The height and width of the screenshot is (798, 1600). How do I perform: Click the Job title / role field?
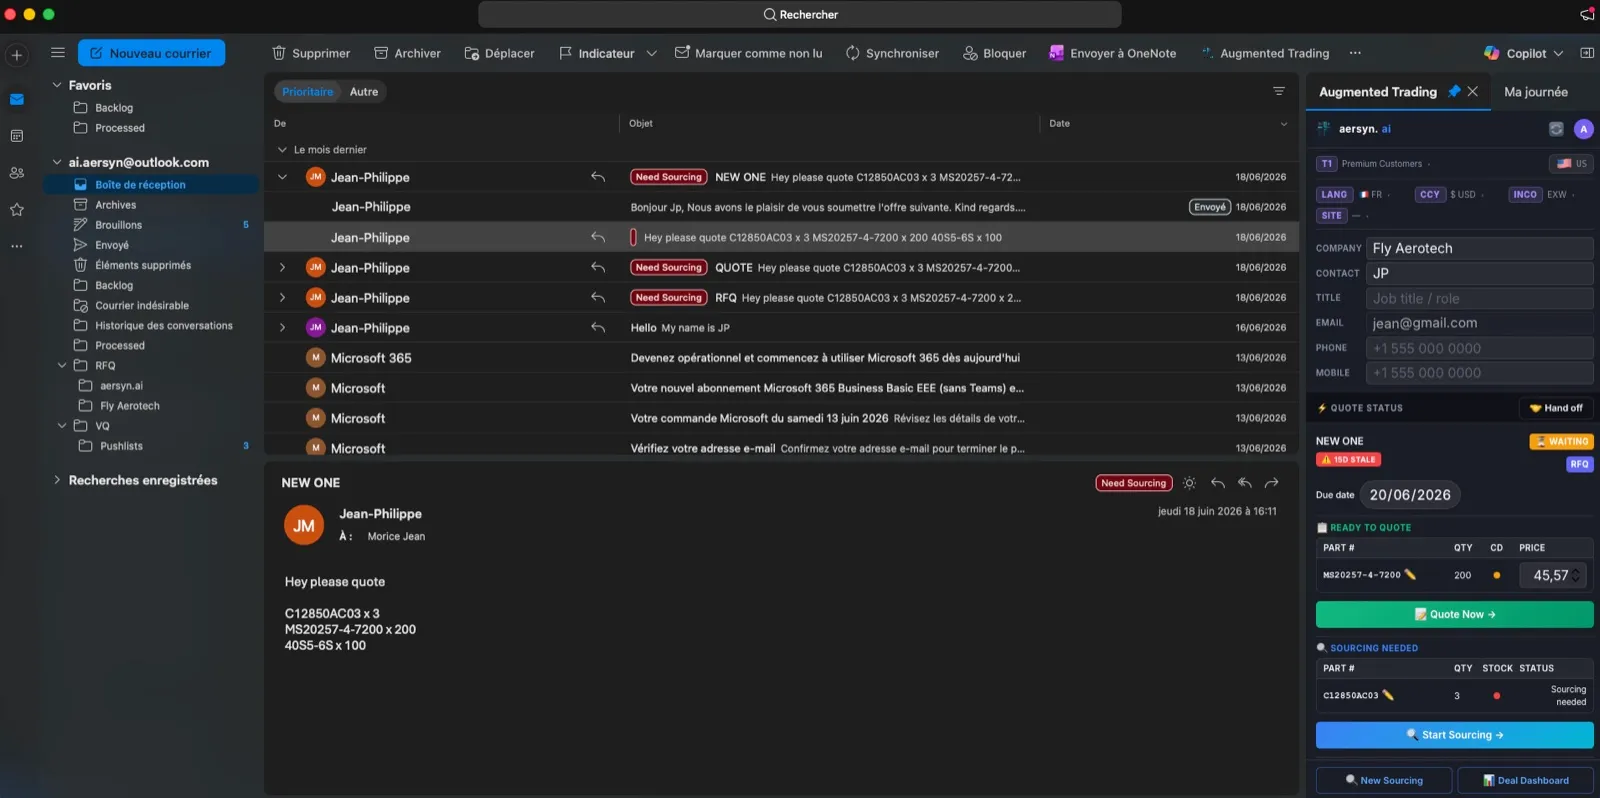tap(1479, 298)
